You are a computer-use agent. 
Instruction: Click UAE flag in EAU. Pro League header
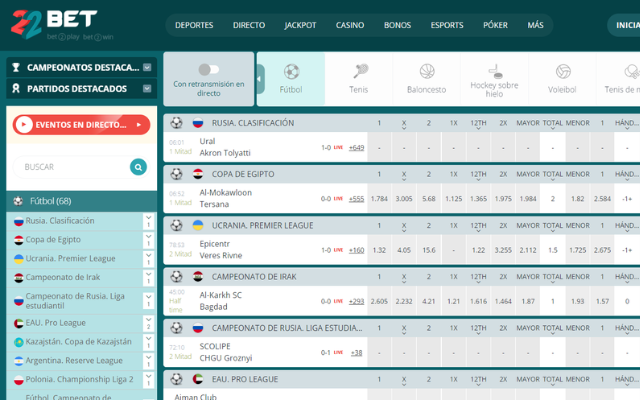click(198, 379)
